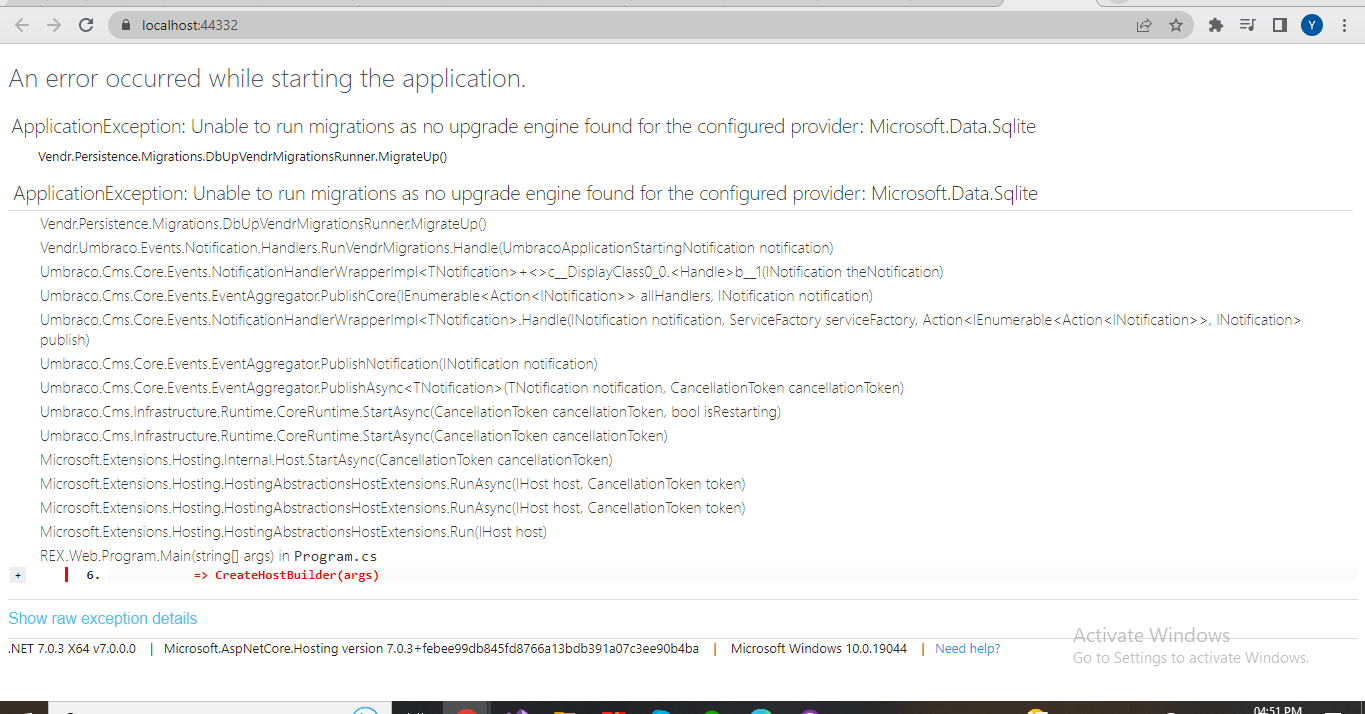Click the RunVendrMigrations.Handle stack frame
1365x714 pixels.
click(x=437, y=248)
